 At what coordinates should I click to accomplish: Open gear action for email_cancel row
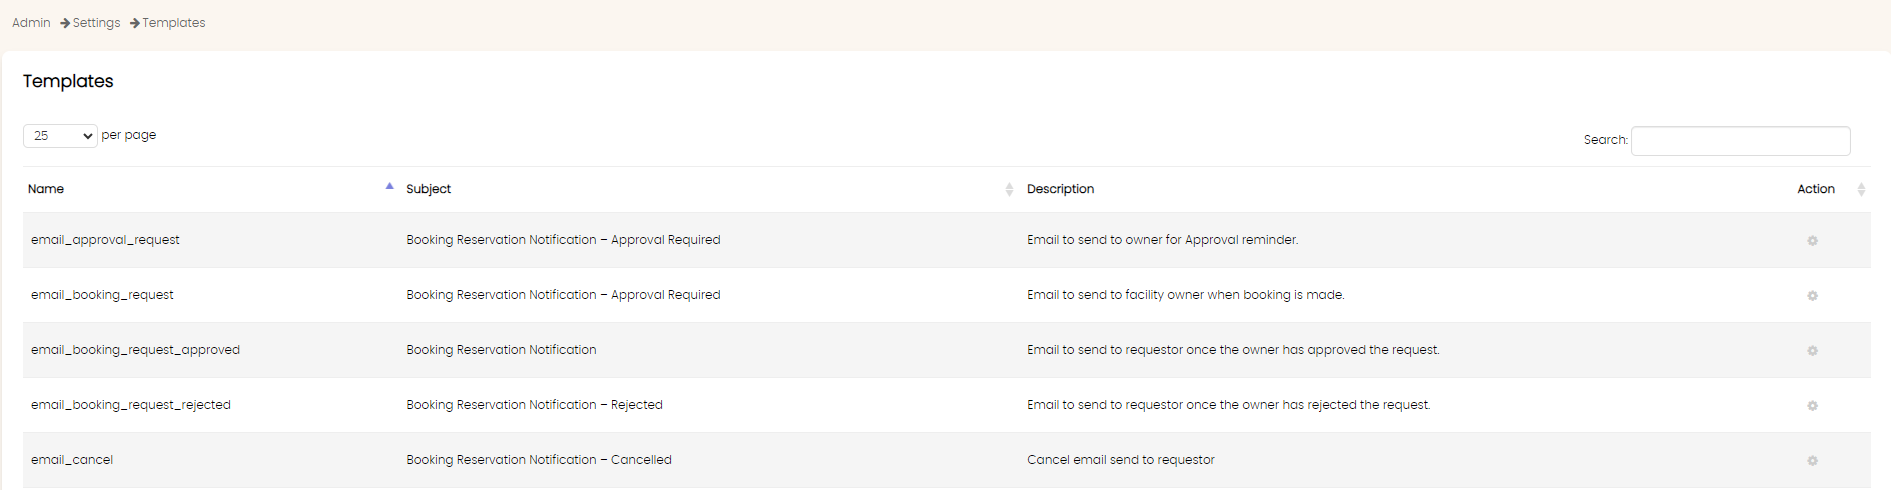(1812, 461)
